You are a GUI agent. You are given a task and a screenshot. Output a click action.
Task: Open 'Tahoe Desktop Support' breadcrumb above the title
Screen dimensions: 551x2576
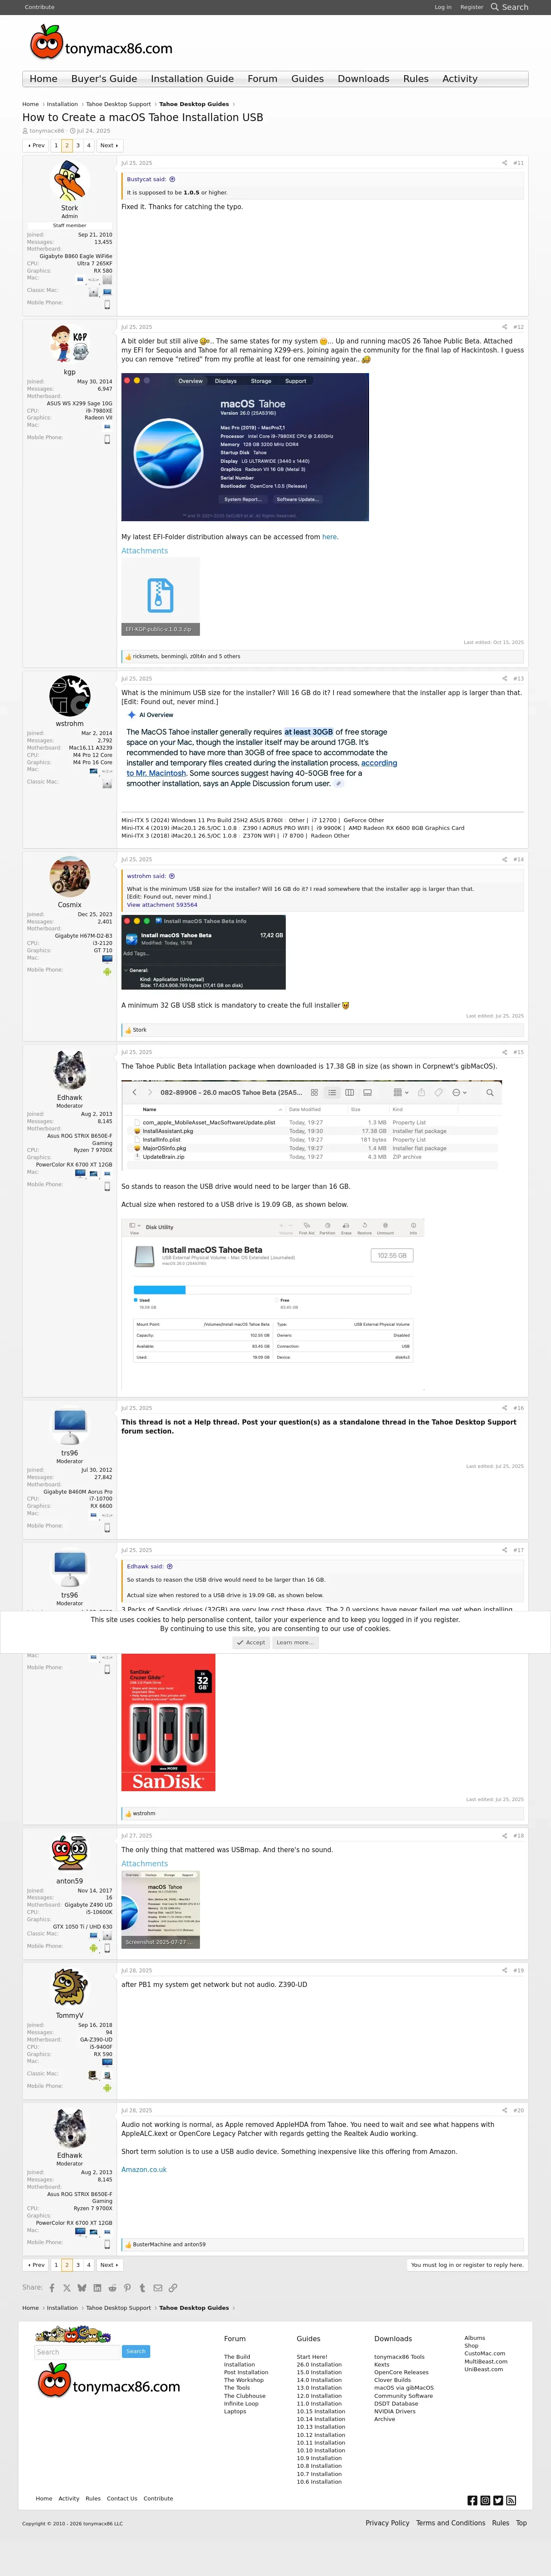pos(118,104)
